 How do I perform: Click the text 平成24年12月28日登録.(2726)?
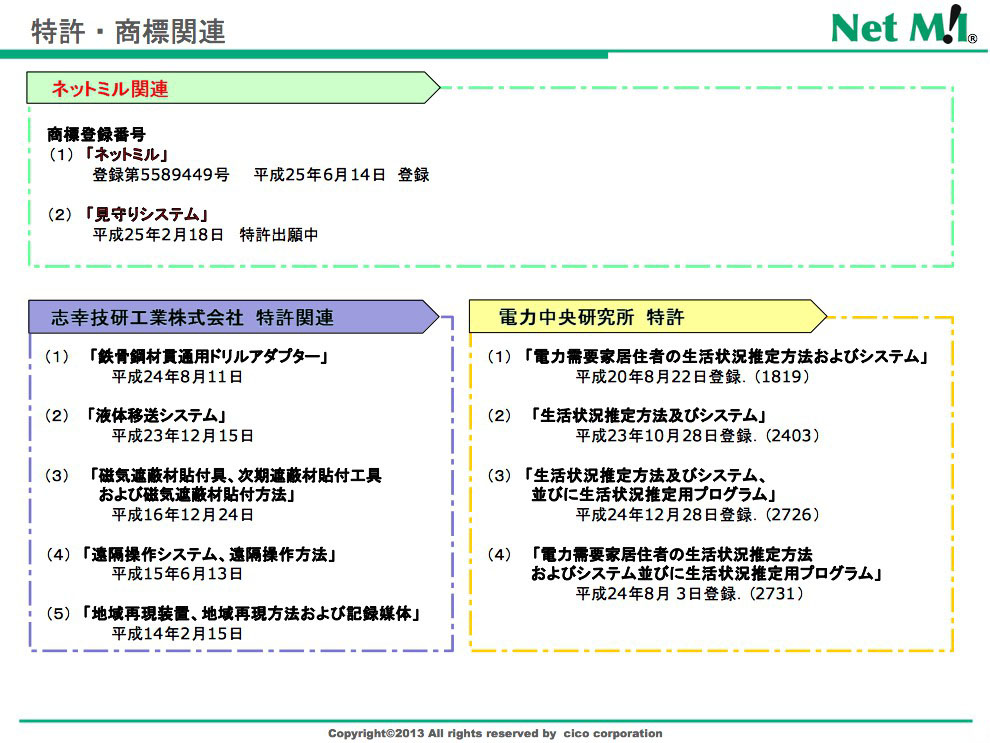click(698, 514)
